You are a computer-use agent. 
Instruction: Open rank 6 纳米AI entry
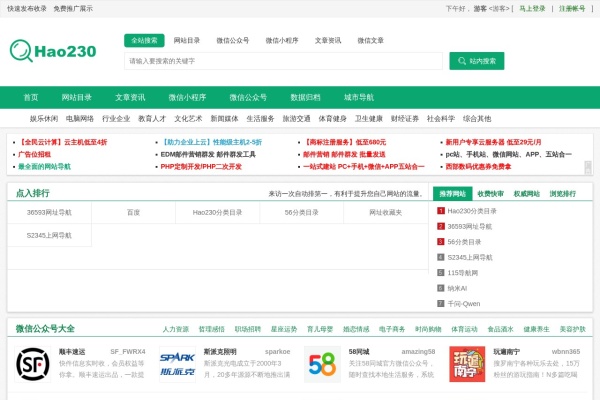point(457,288)
